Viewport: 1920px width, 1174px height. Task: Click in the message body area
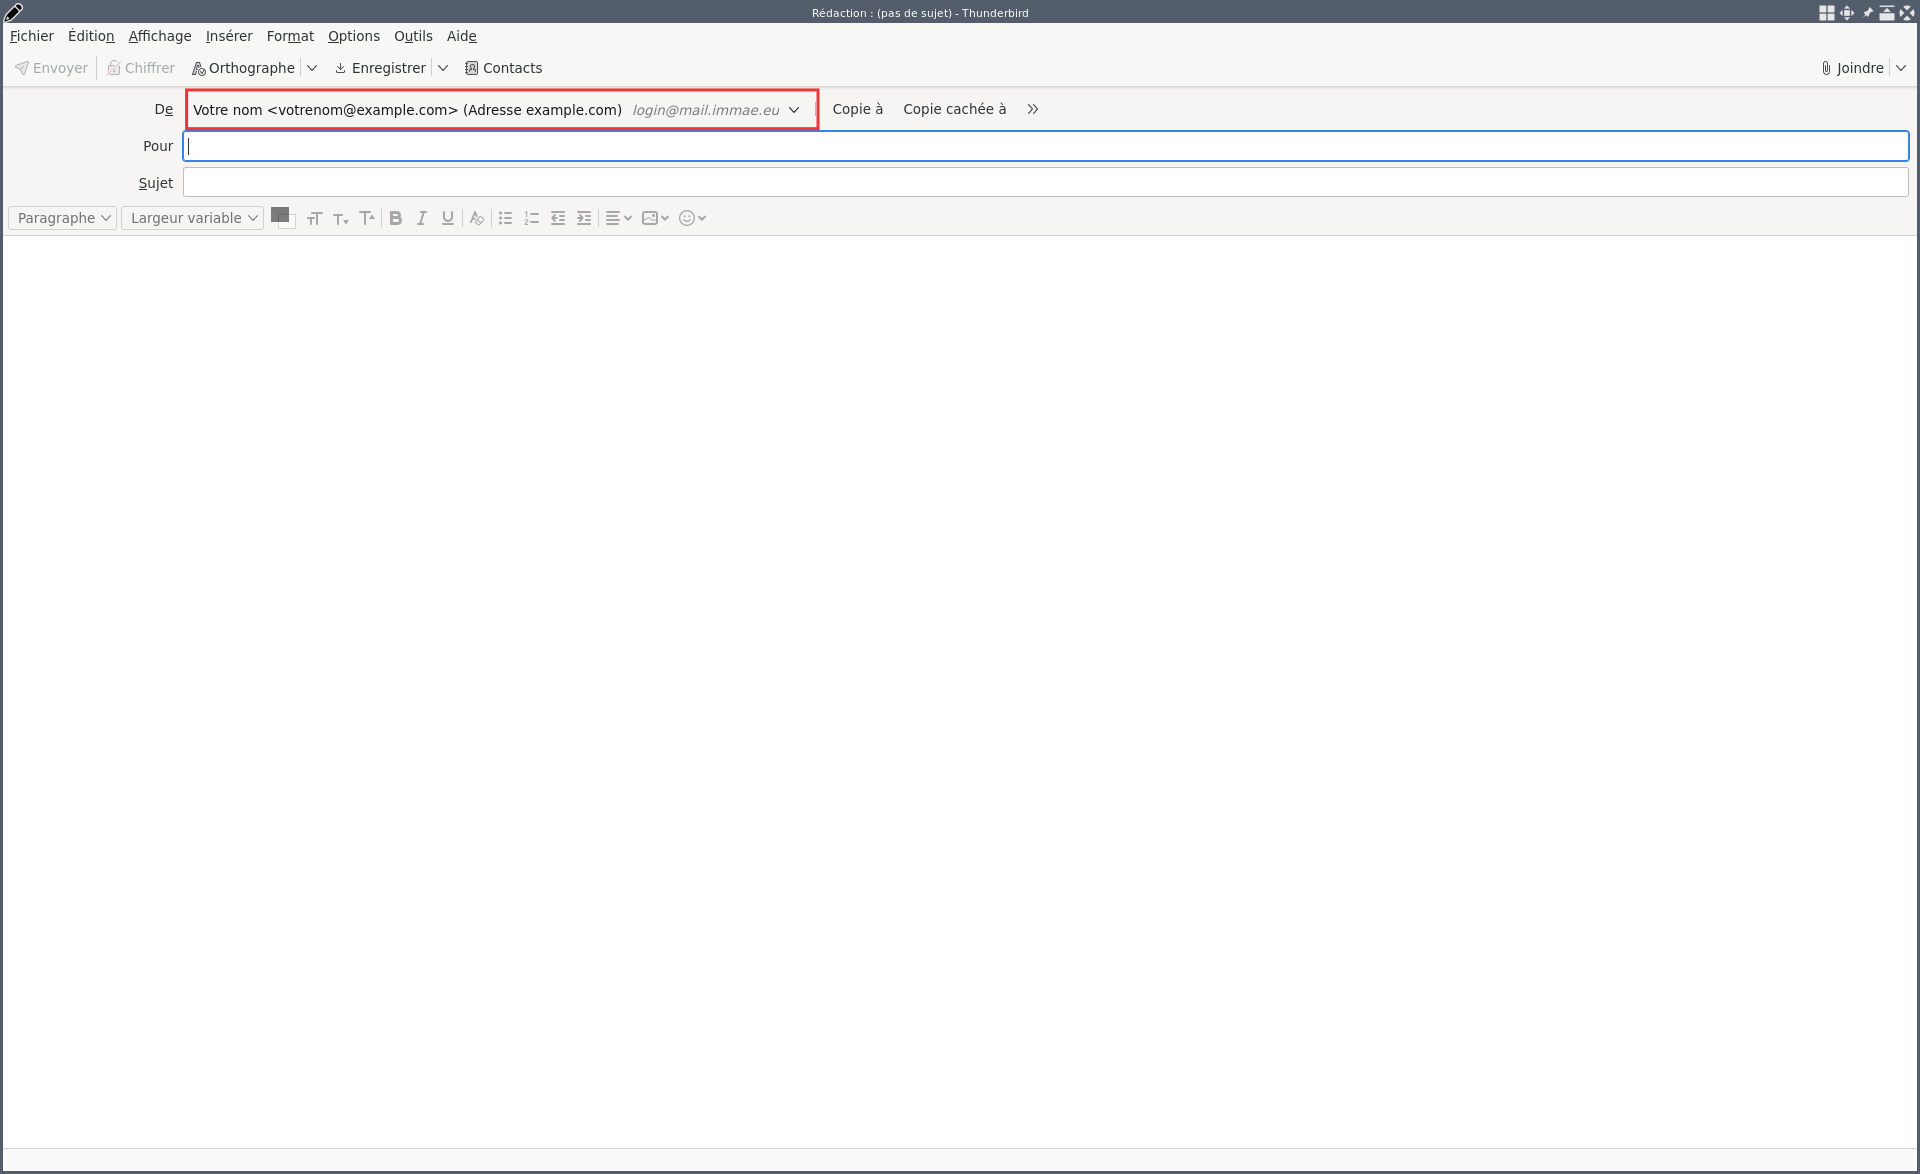pyautogui.click(x=960, y=691)
